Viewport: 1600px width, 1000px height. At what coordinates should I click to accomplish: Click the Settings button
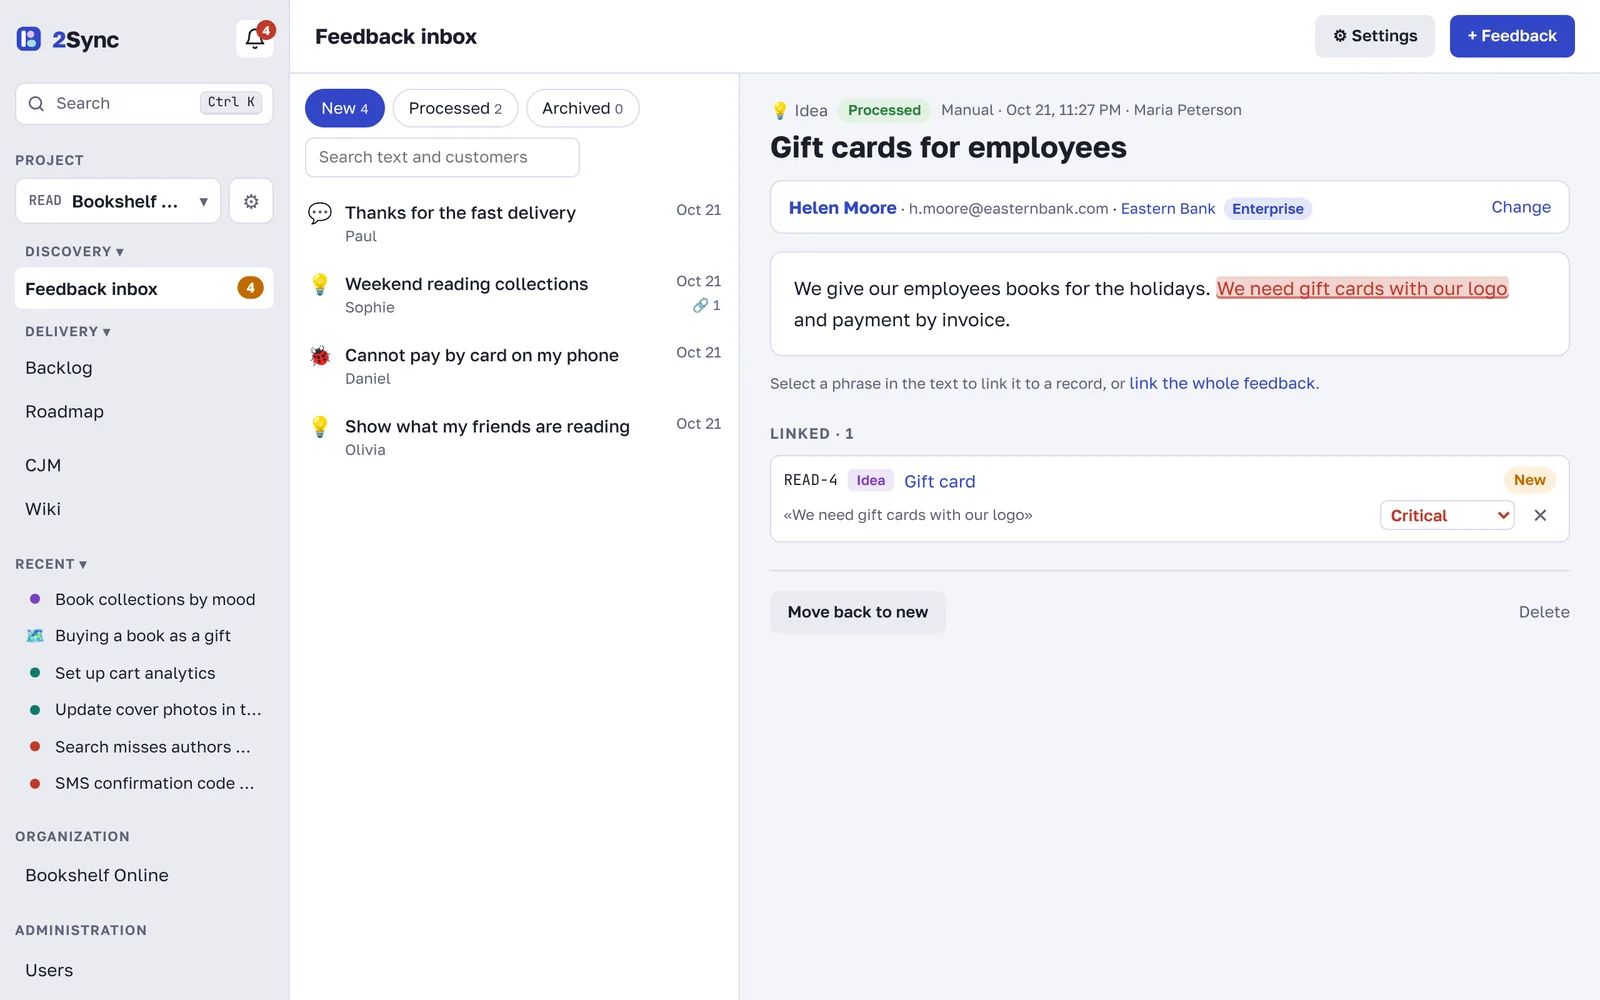(x=1375, y=36)
